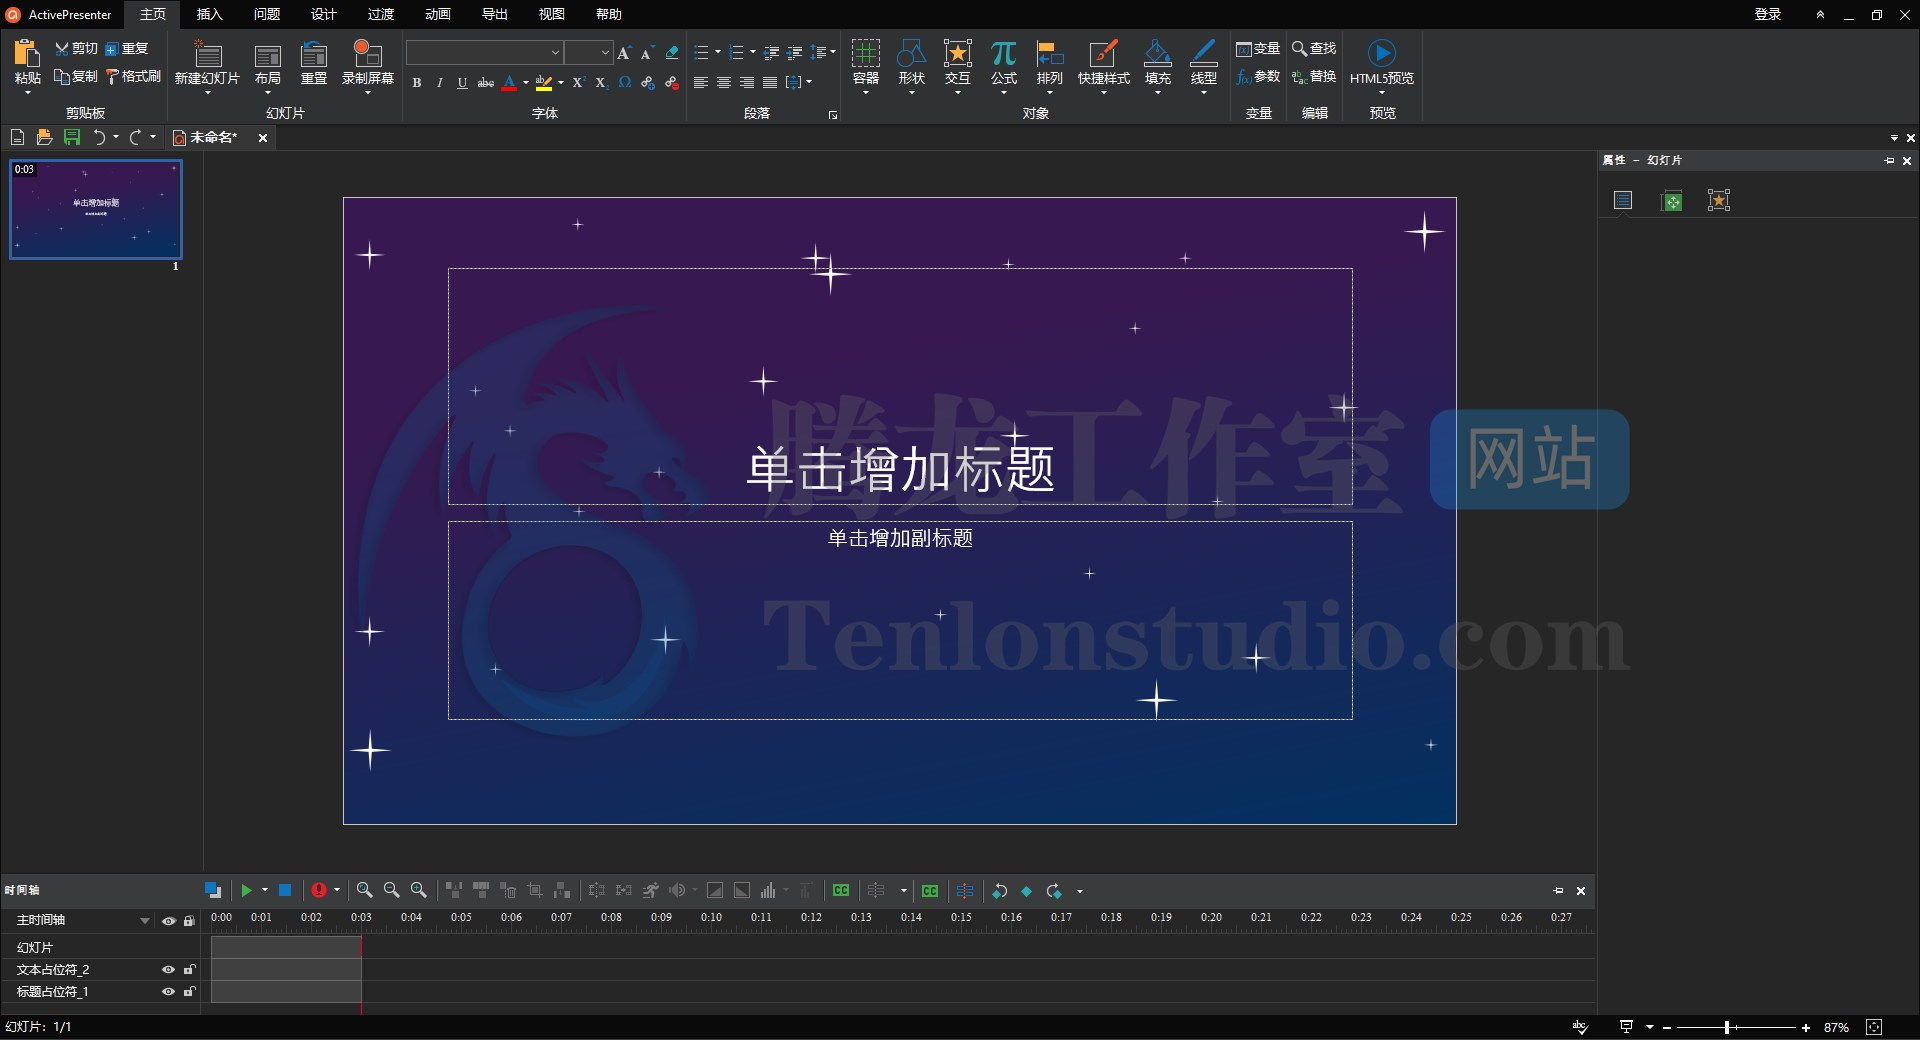Open the Questions (问题) ribbon tab
Image resolution: width=1920 pixels, height=1040 pixels.
point(266,14)
